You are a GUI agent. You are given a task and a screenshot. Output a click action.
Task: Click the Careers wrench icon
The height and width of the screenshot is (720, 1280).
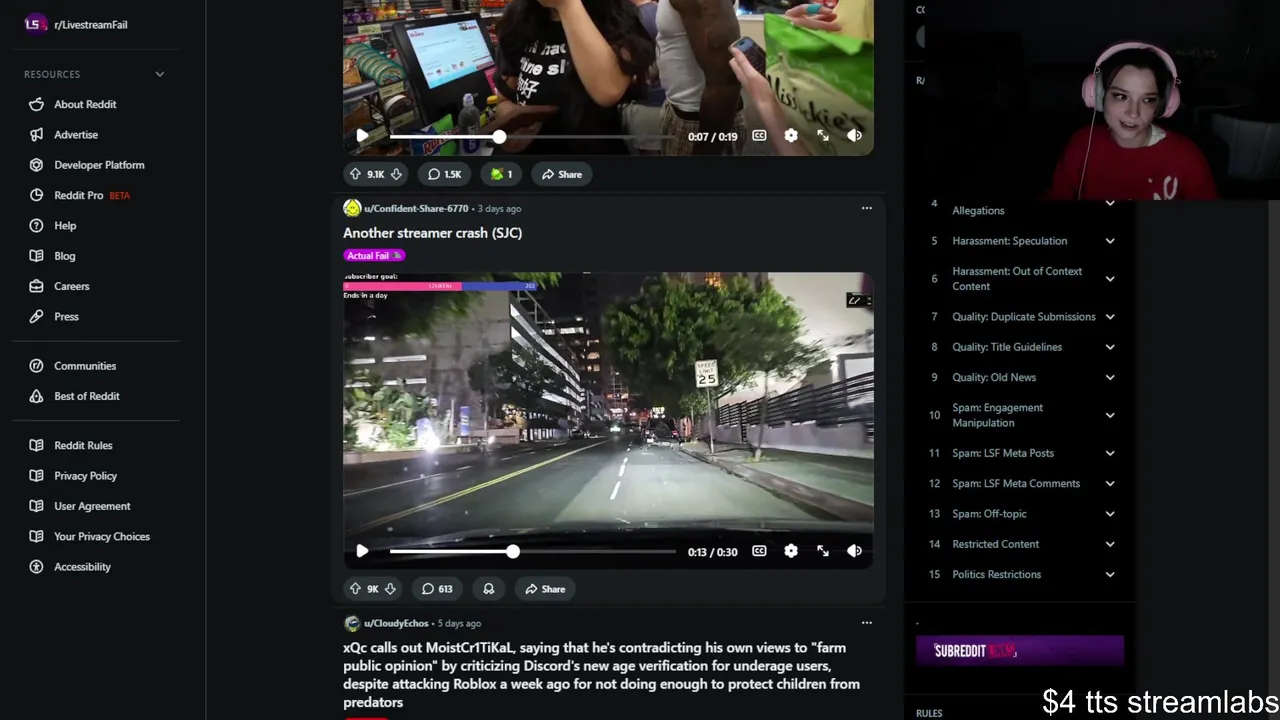[37, 286]
